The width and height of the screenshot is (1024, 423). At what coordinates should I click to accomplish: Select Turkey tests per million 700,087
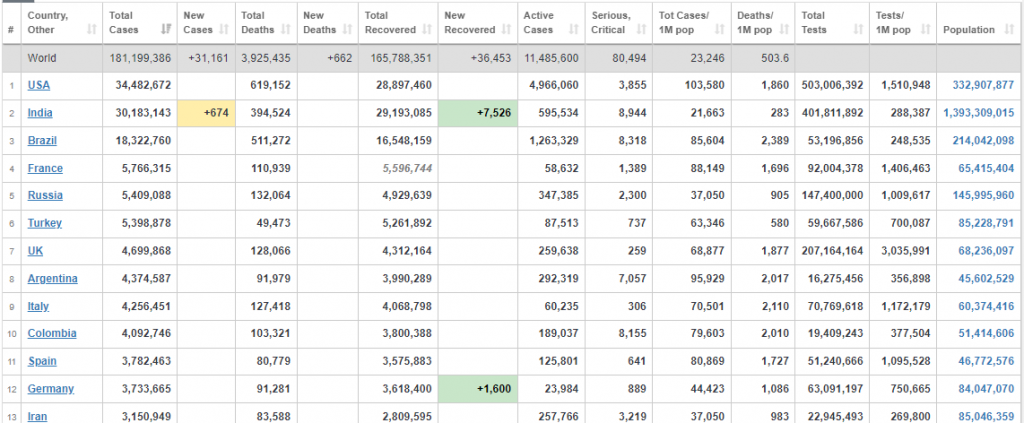(910, 223)
